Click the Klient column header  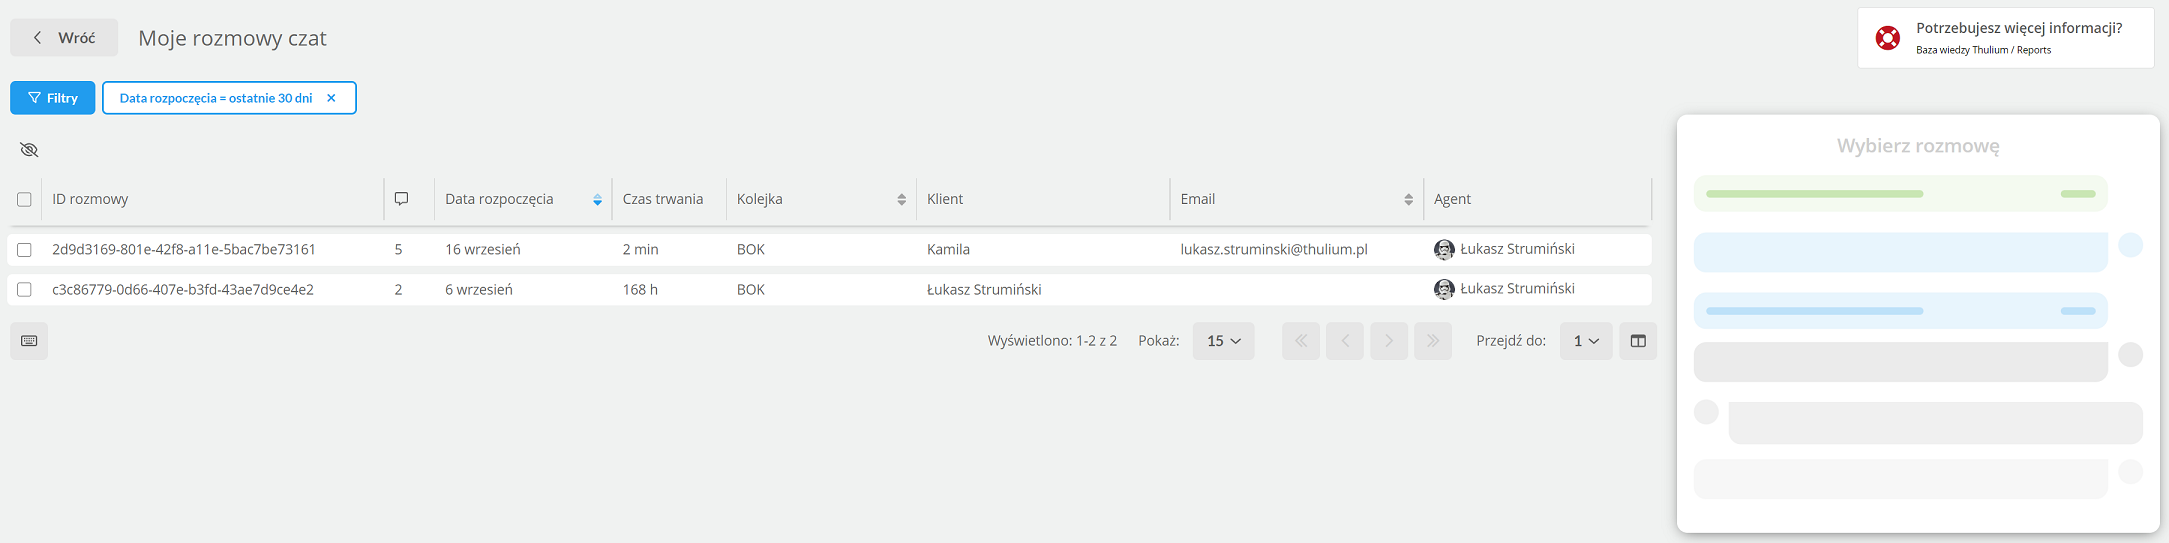click(x=945, y=199)
